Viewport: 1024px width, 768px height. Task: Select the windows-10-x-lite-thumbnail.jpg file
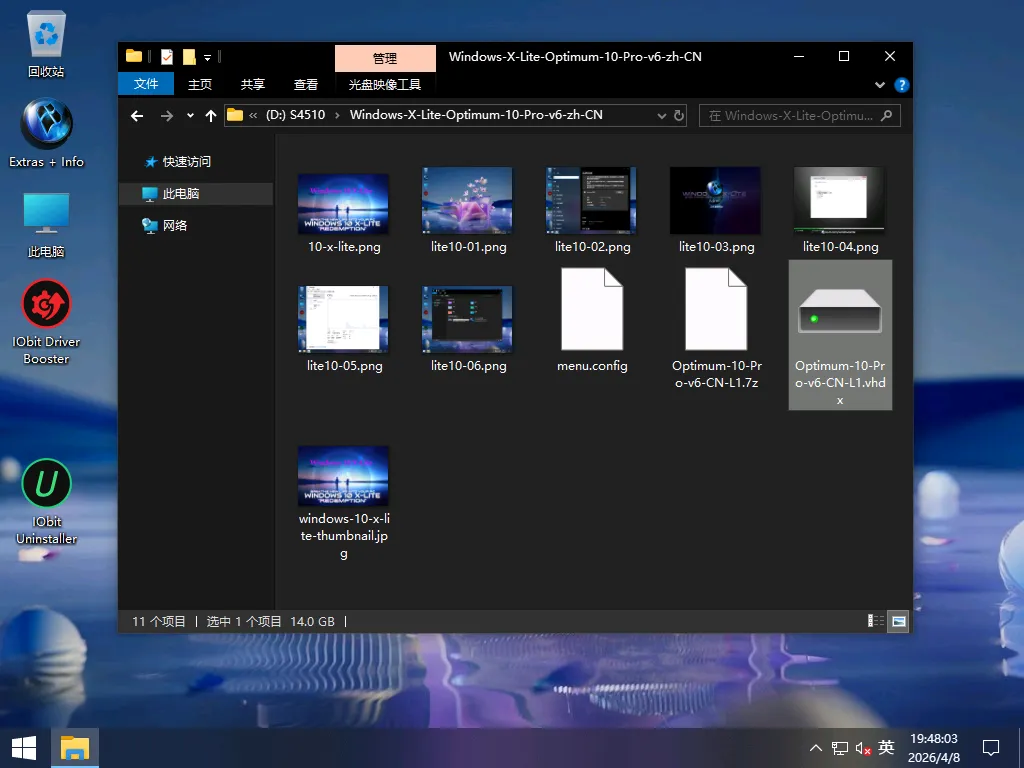pyautogui.click(x=344, y=503)
